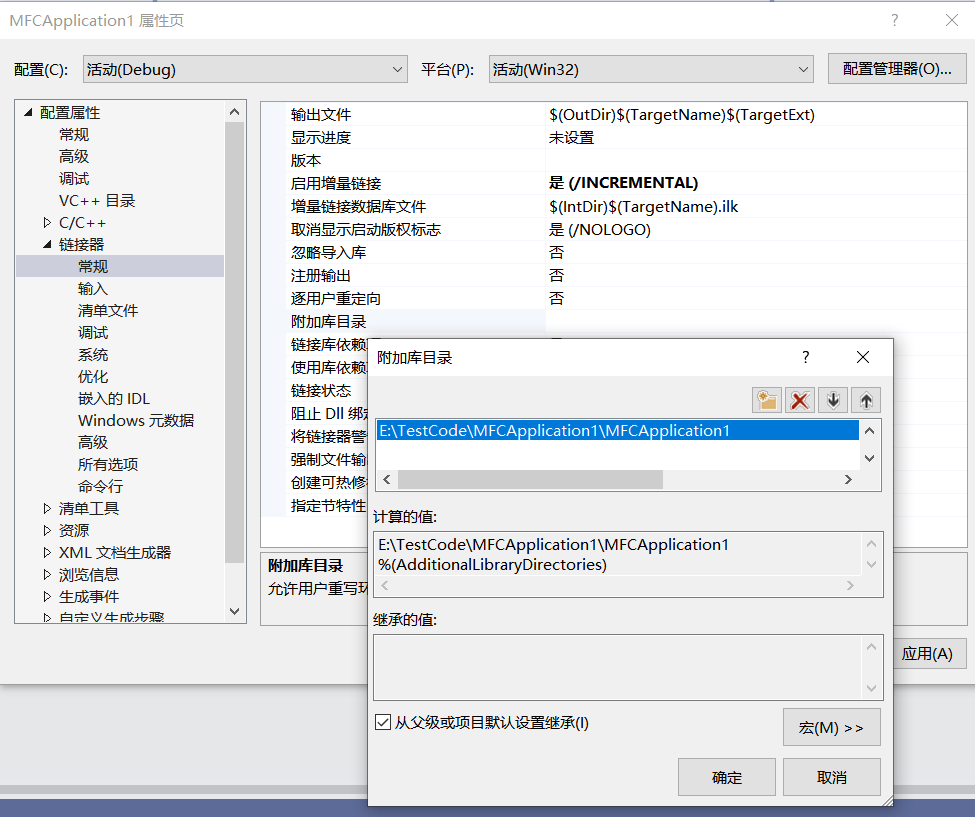
Task: Select 命令行 tree item
Action: pyautogui.click(x=100, y=486)
